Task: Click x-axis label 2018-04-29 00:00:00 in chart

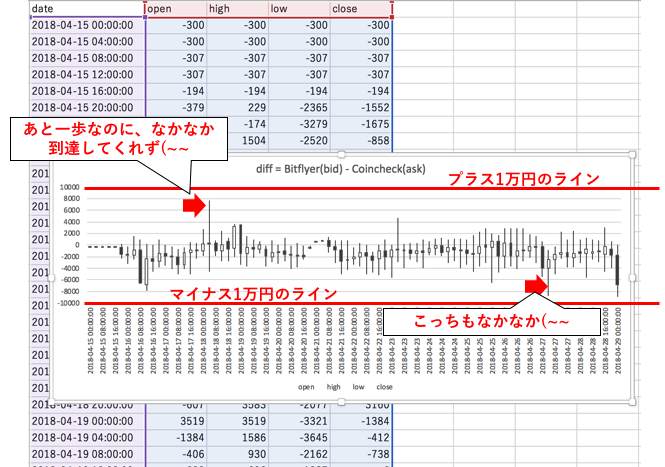Action: click(618, 341)
